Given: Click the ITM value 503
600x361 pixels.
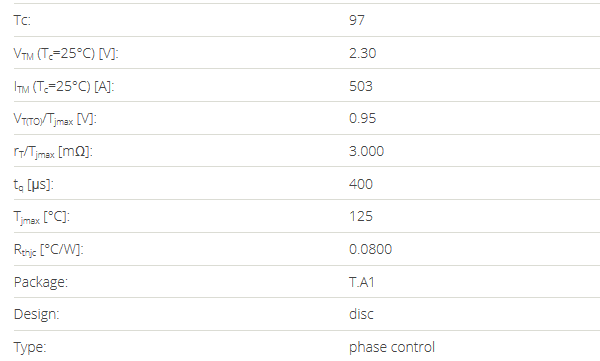Looking at the screenshot, I should tap(360, 86).
